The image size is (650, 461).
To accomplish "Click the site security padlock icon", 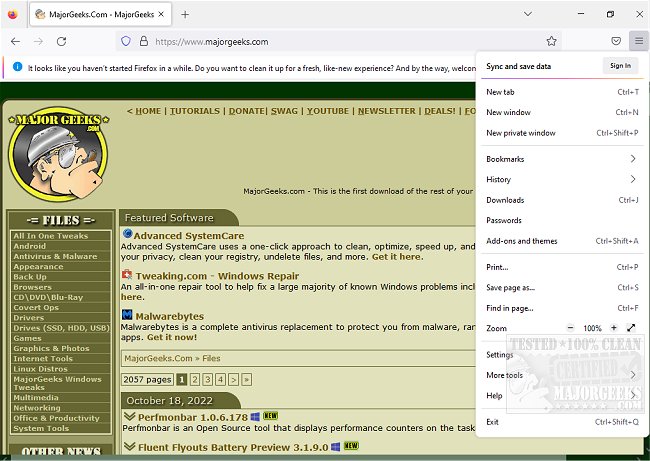I will (x=143, y=41).
